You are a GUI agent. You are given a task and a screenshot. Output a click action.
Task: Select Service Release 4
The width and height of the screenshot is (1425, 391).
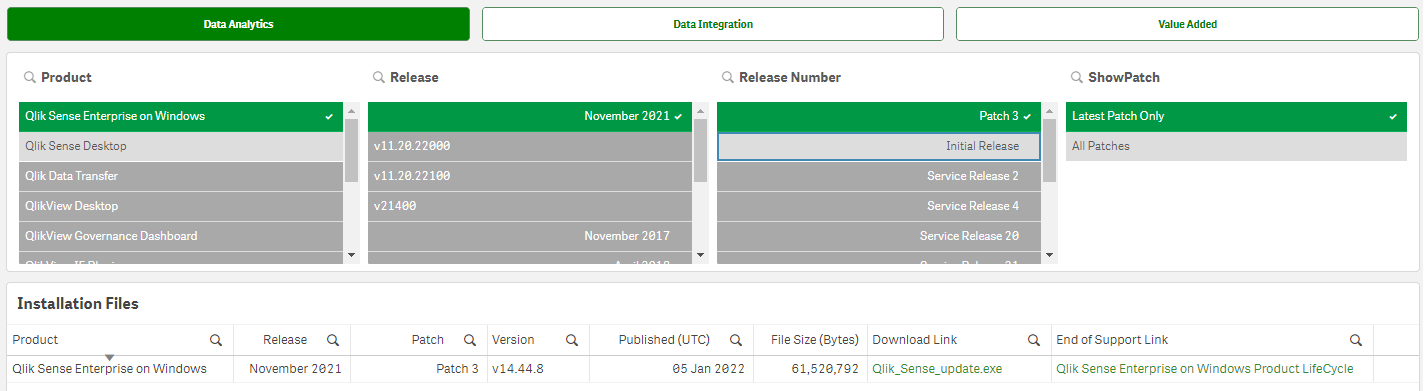pos(879,206)
